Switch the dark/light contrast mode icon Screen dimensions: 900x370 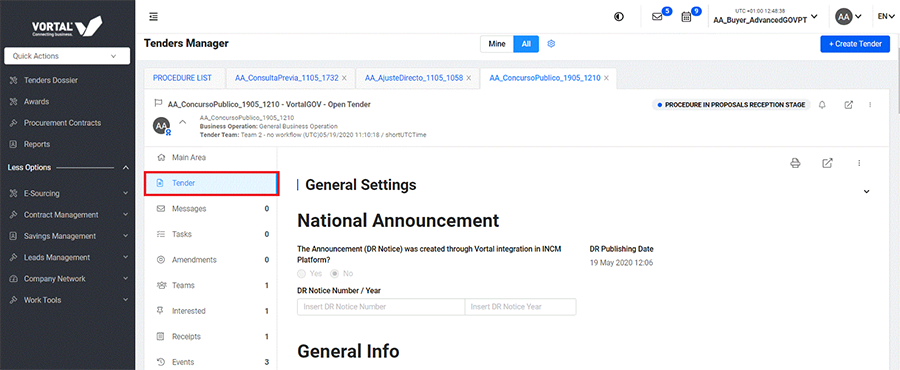coord(618,17)
